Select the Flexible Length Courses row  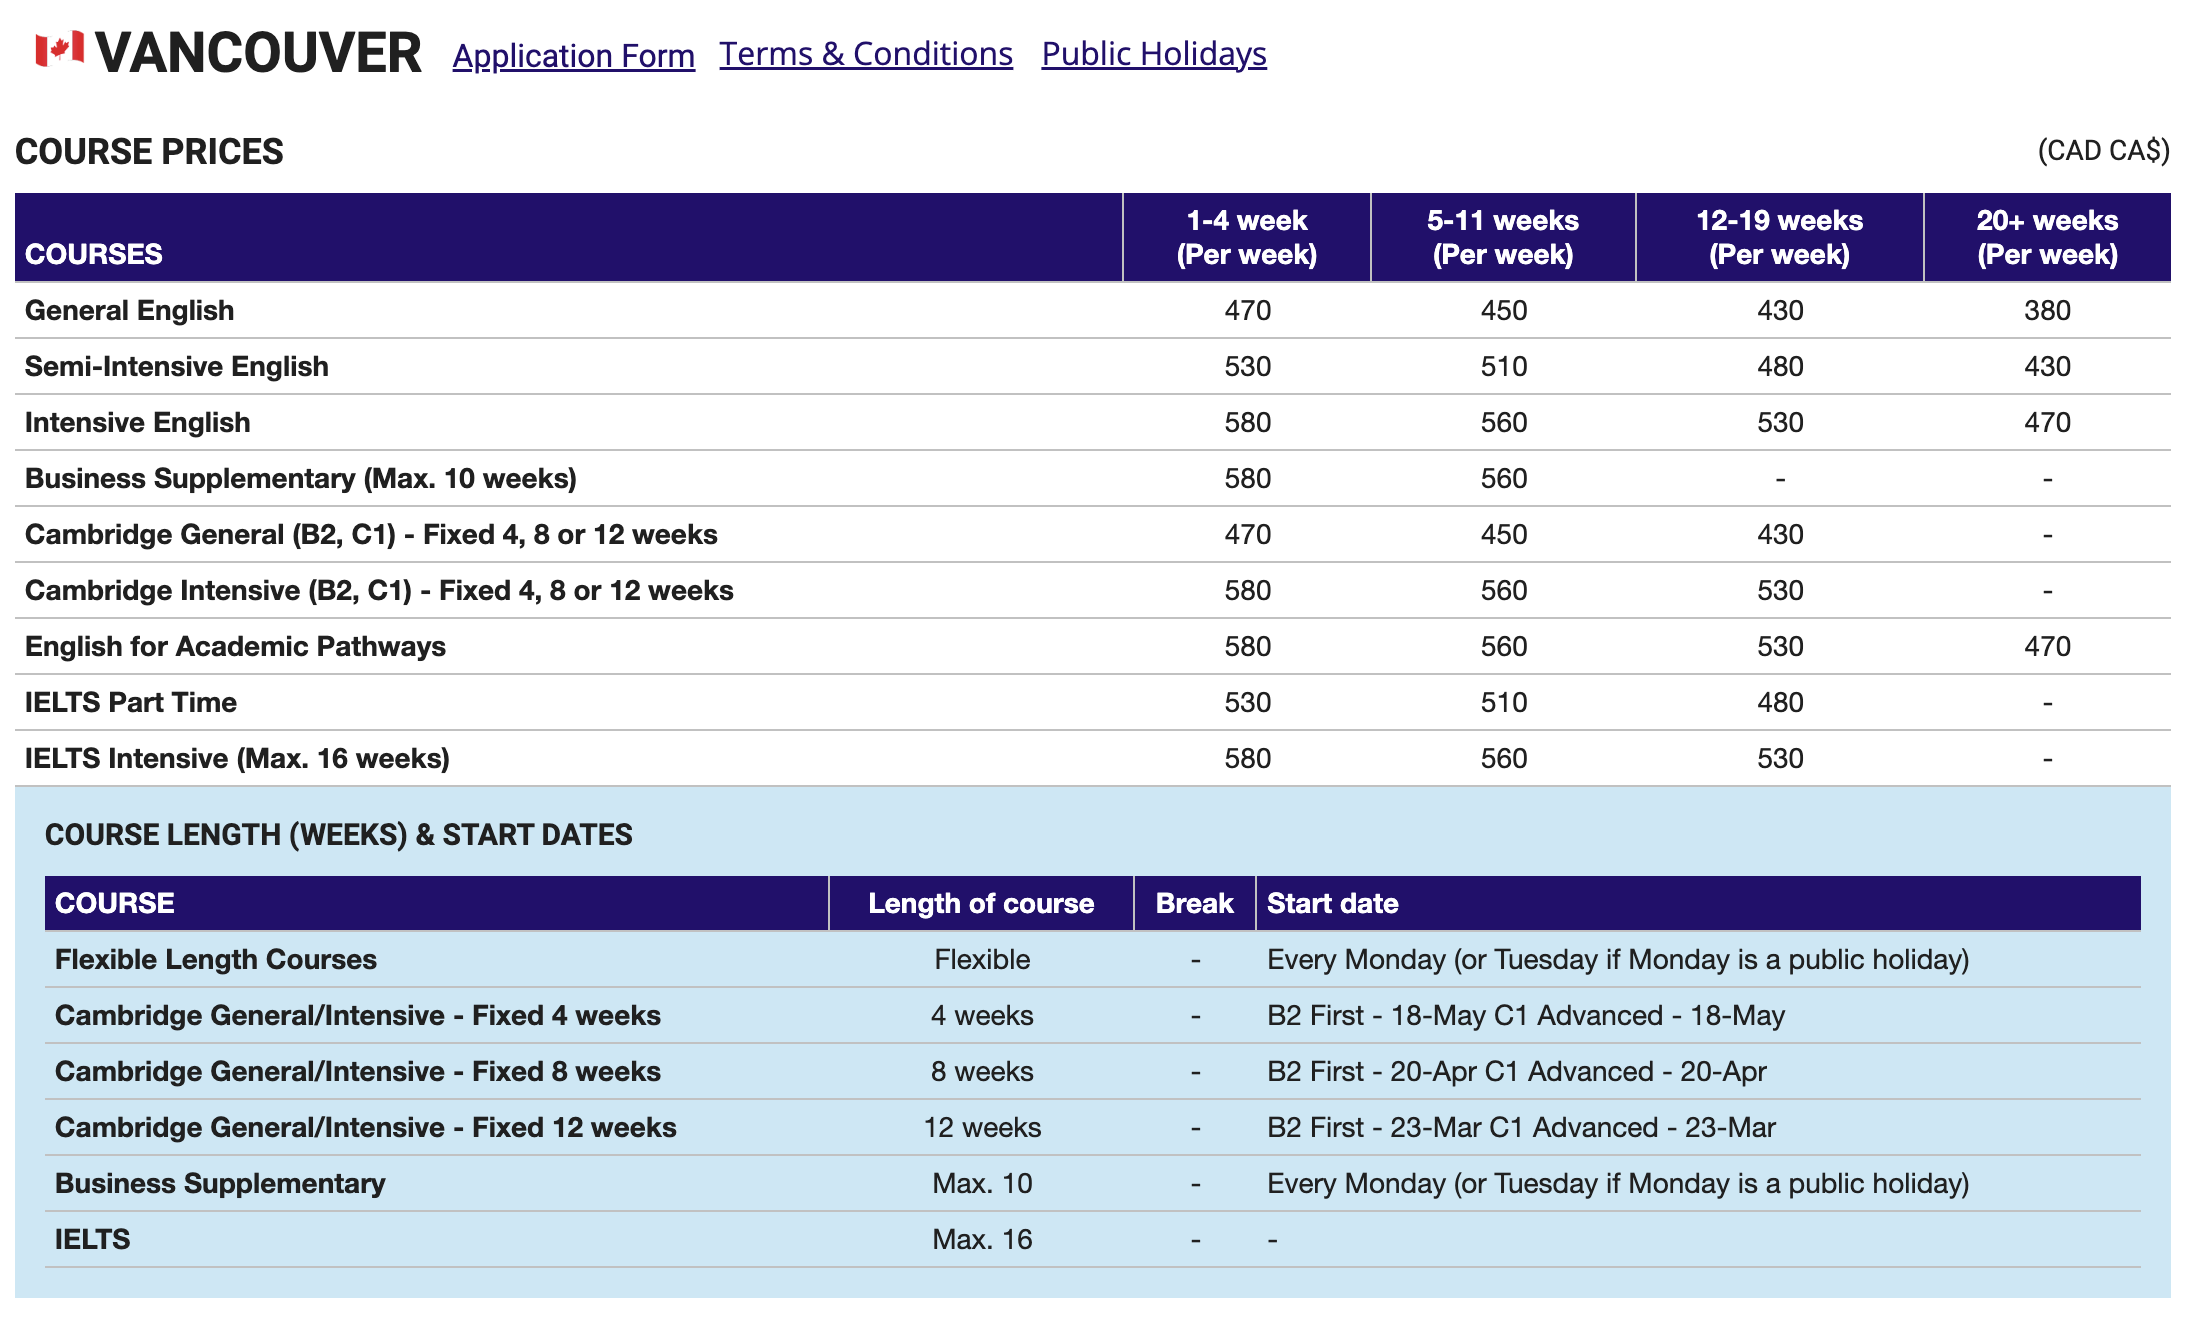tap(216, 960)
